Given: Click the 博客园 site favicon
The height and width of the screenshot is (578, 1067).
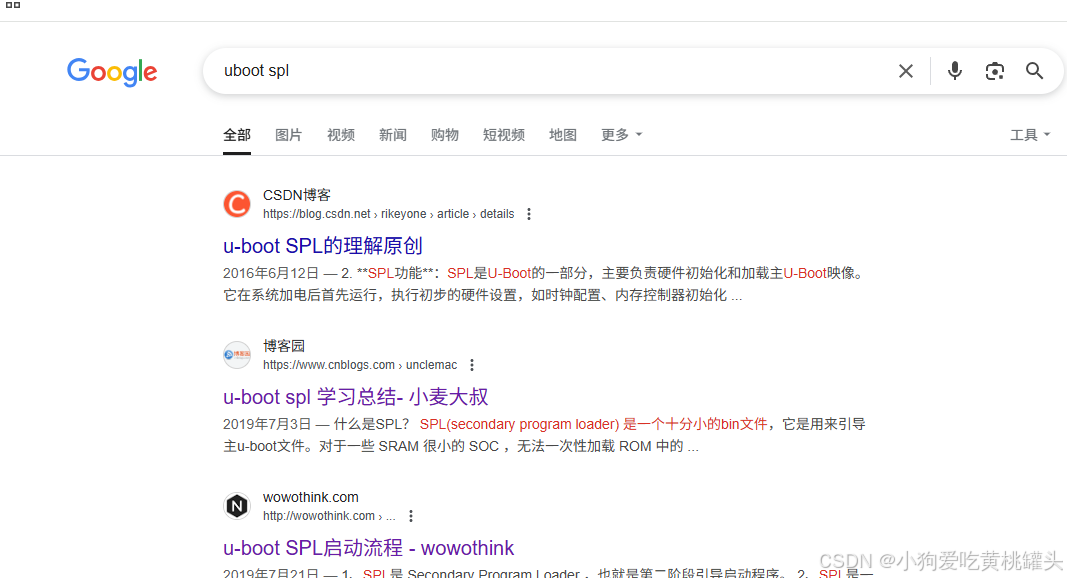Looking at the screenshot, I should 236,354.
